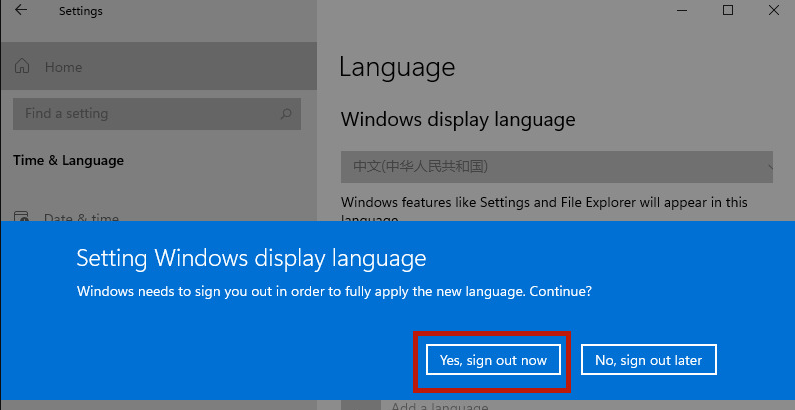Click the search magnifier icon
This screenshot has height=410, width=795.
coord(287,114)
